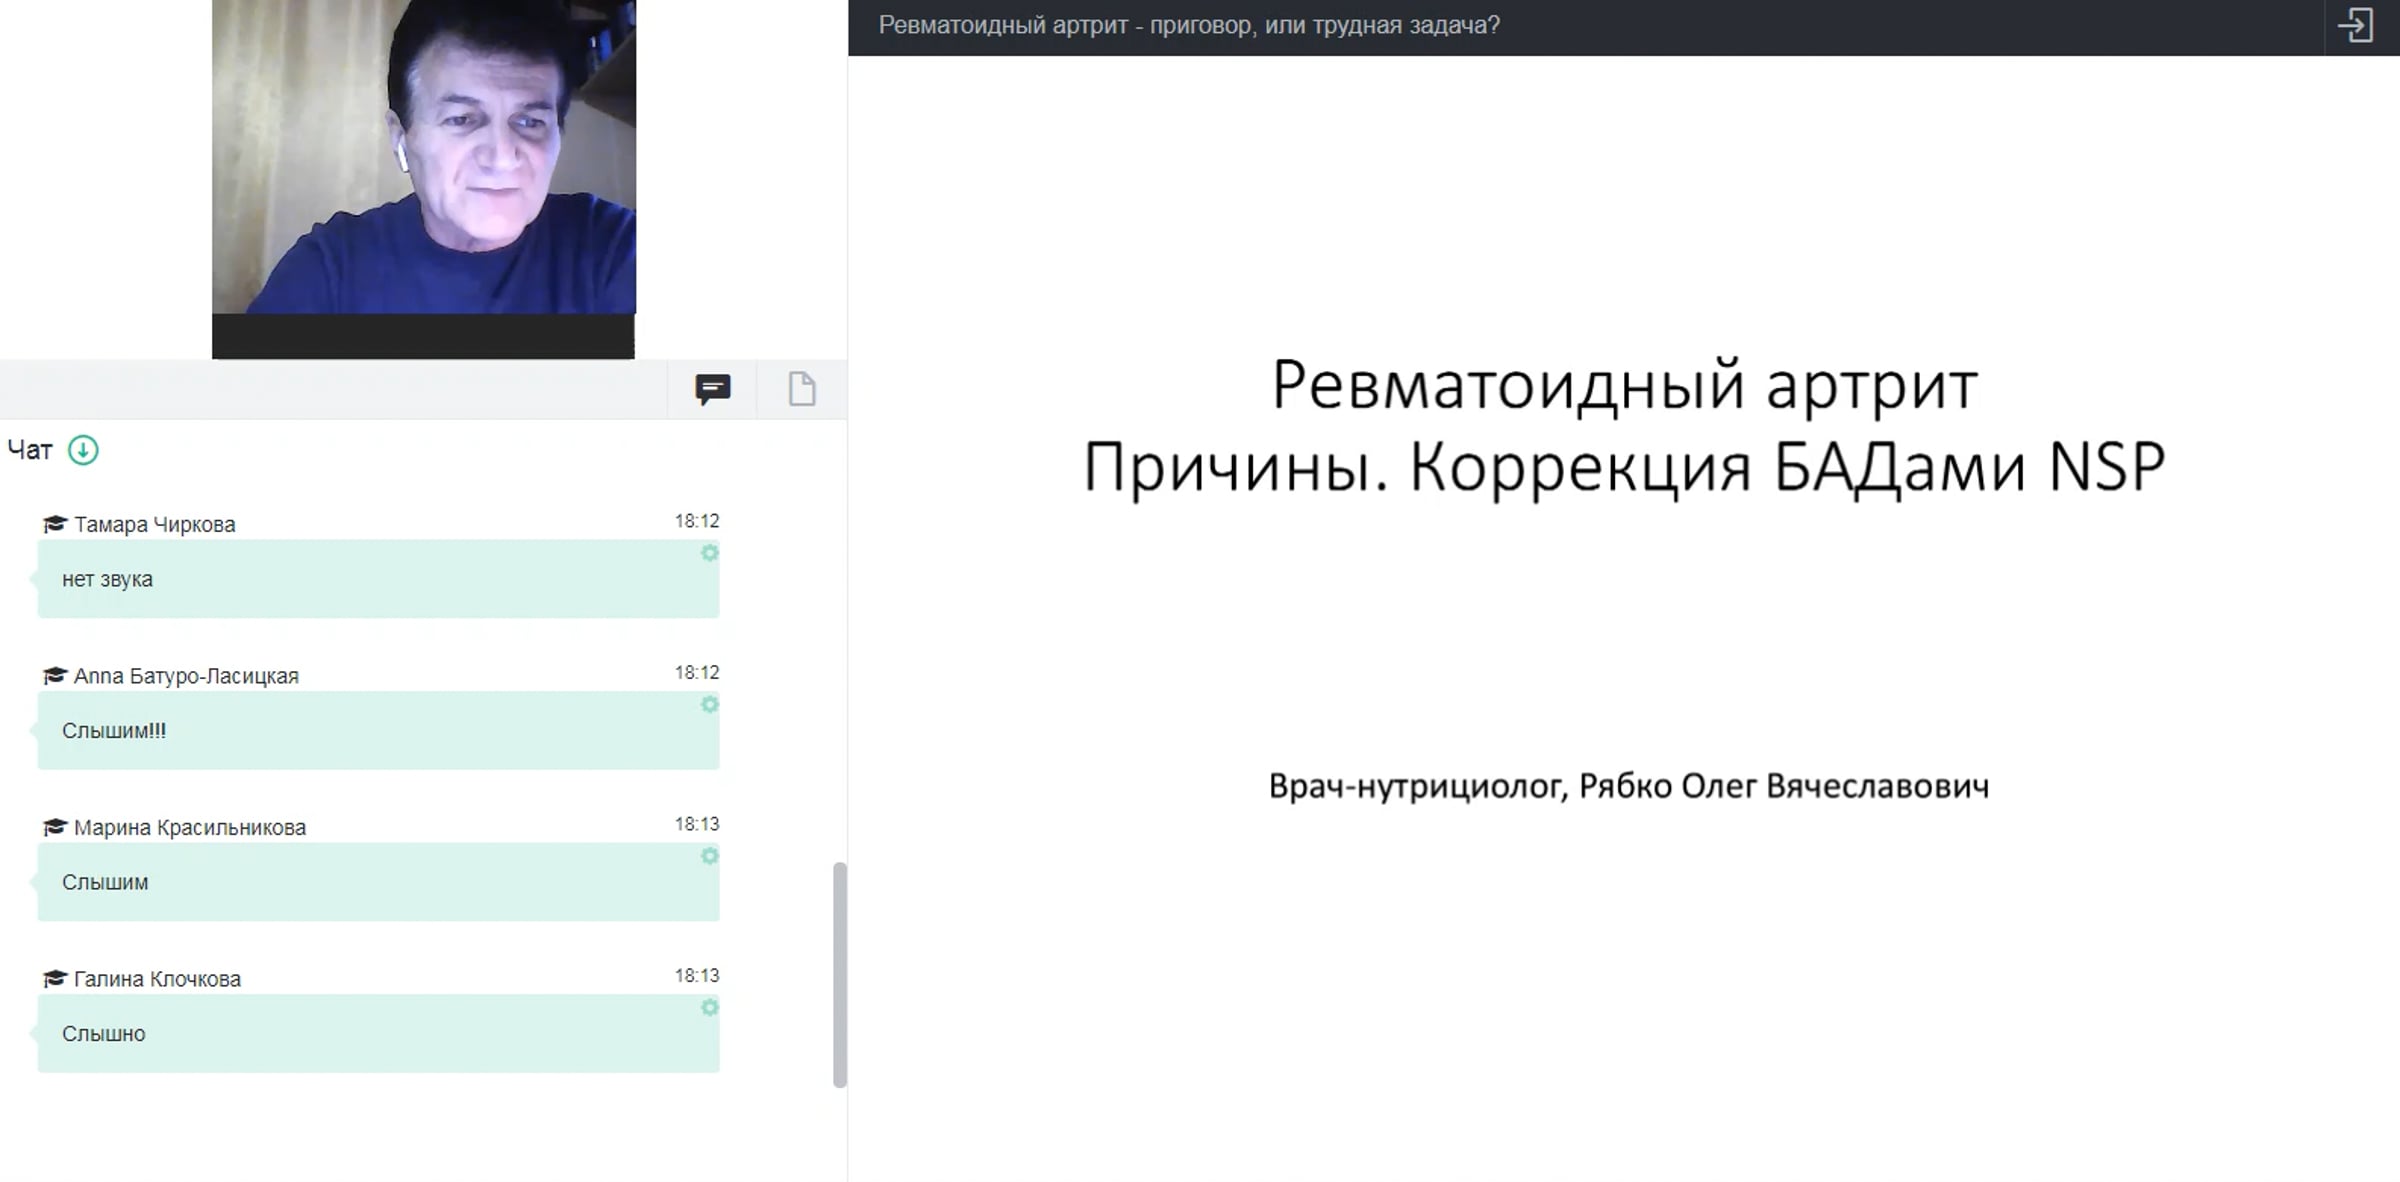Click graduation cap icon beside Тамара Чиркова
Image resolution: width=2400 pixels, height=1182 pixels.
point(55,524)
